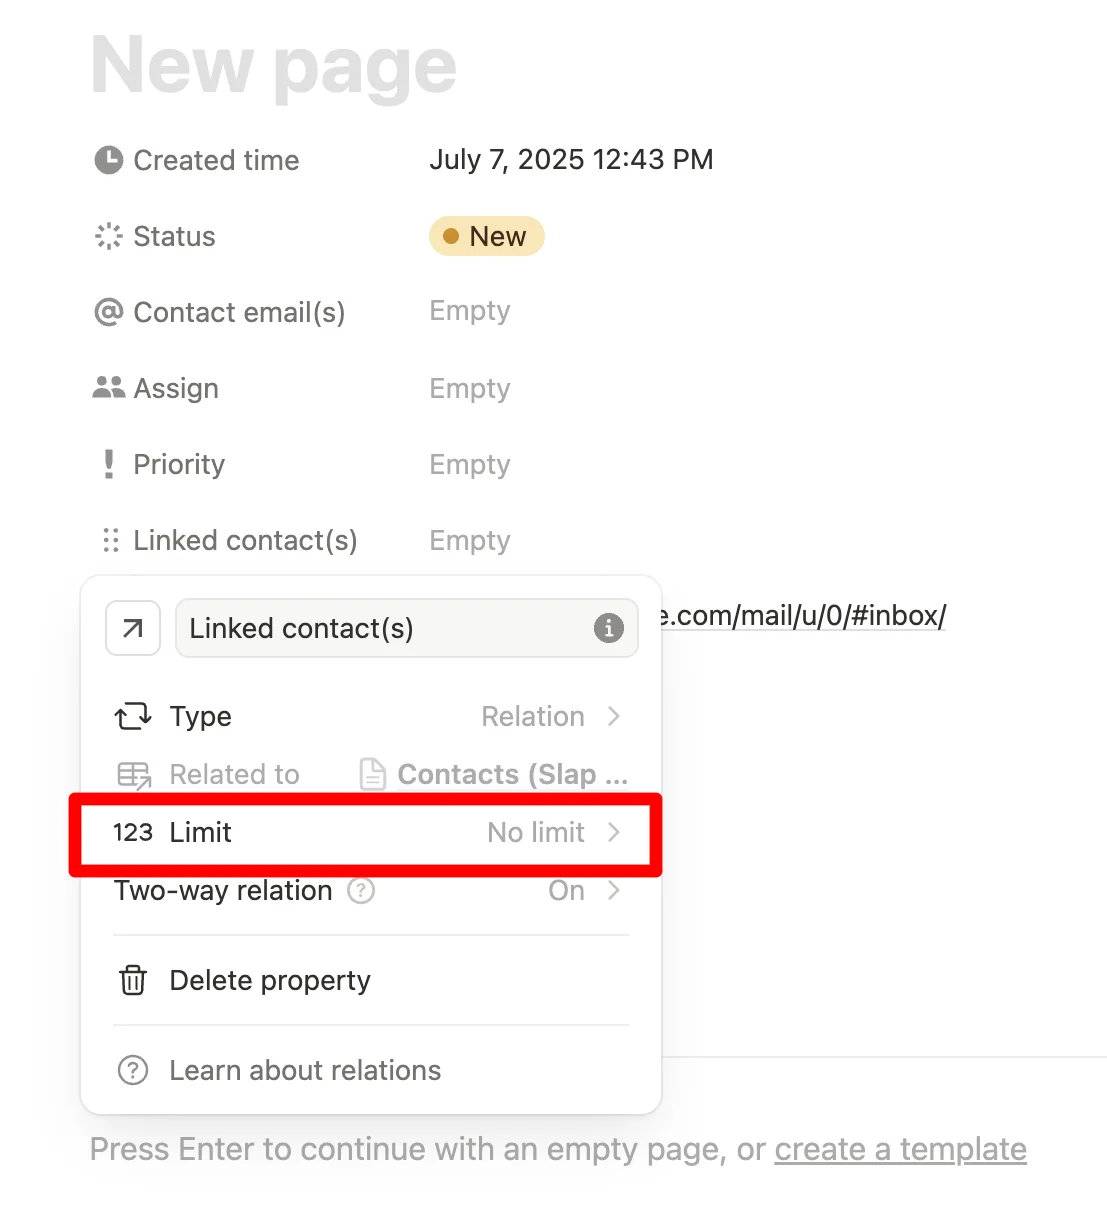Click the yellow New status tag
The height and width of the screenshot is (1227, 1107).
[x=487, y=236]
